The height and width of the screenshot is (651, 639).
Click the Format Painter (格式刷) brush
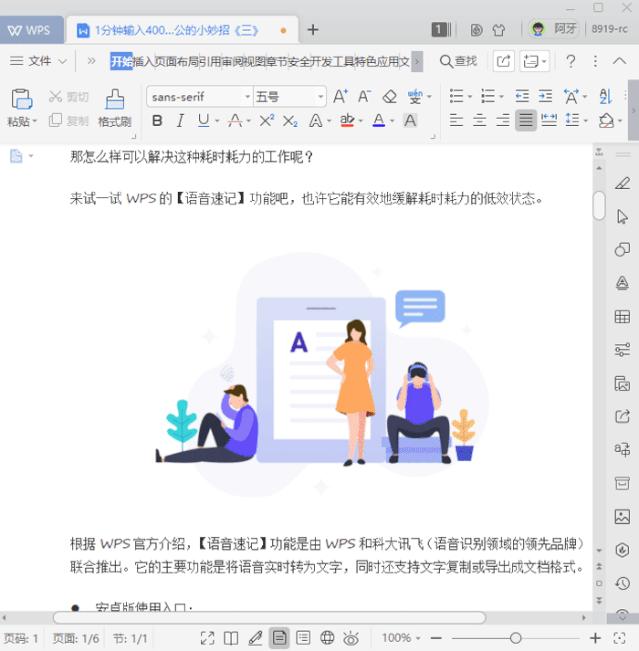(x=115, y=99)
